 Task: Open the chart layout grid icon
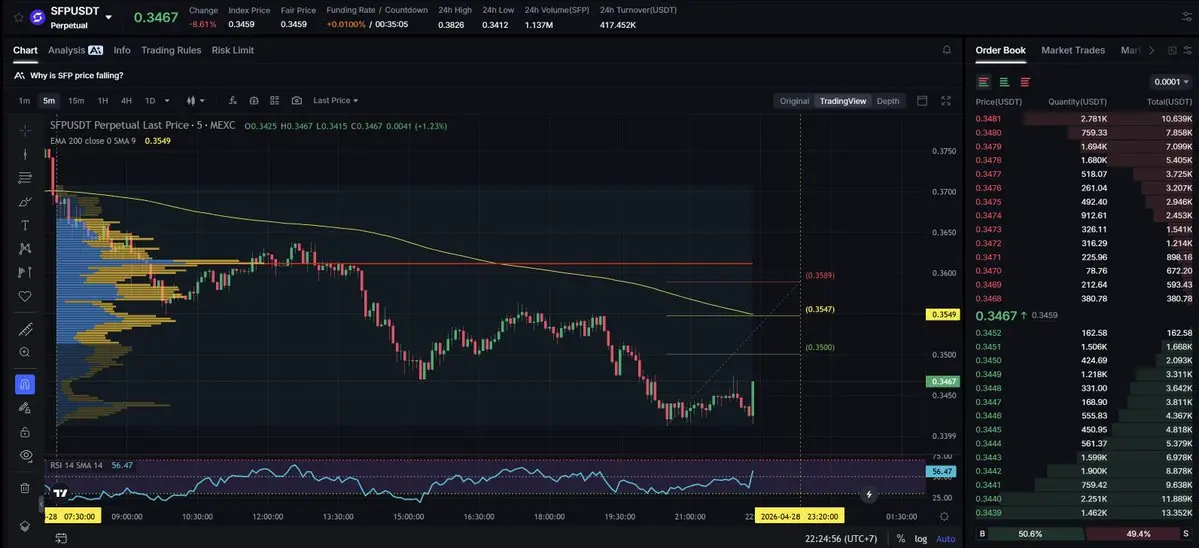coord(275,100)
